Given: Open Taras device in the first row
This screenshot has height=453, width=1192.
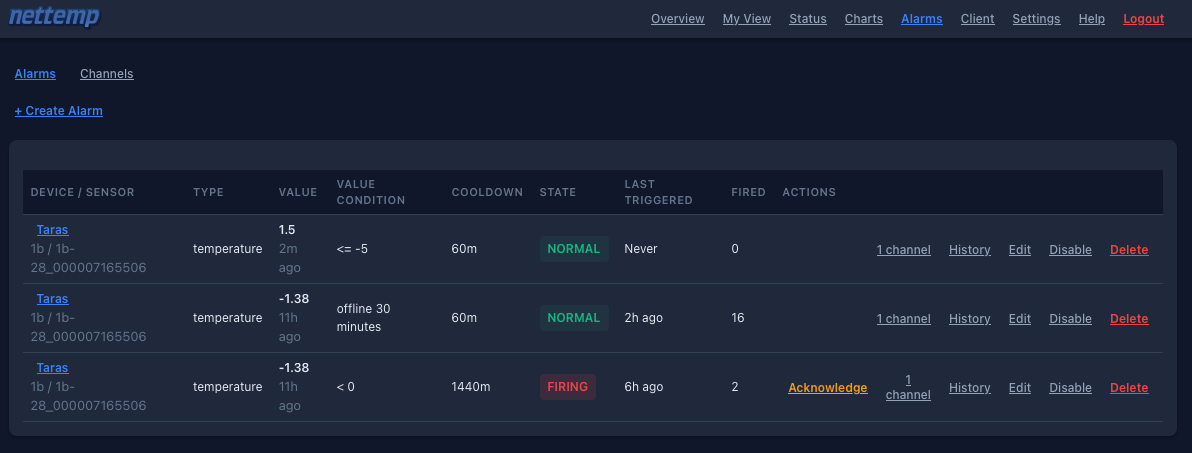Looking at the screenshot, I should [x=52, y=230].
